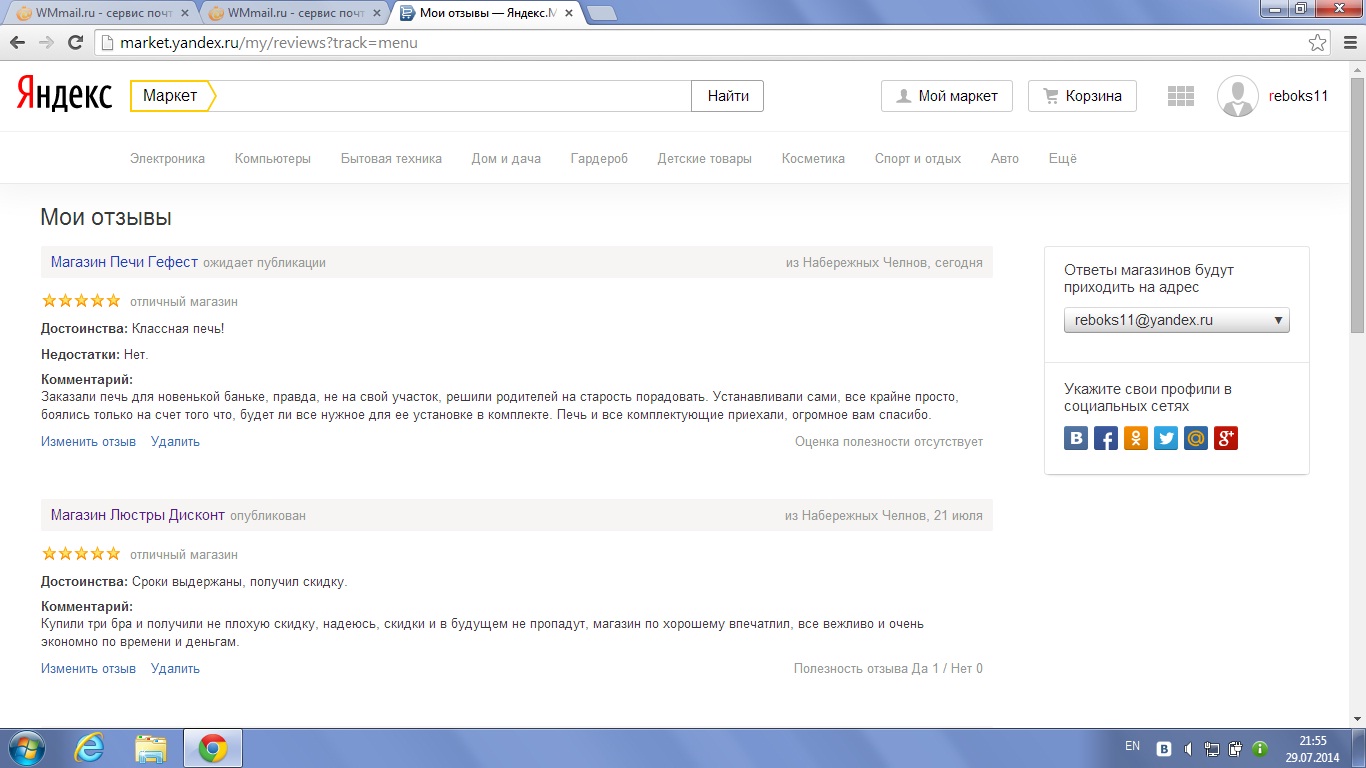Click the star rating of Печи Гефест review
1366x768 pixels.
81,300
